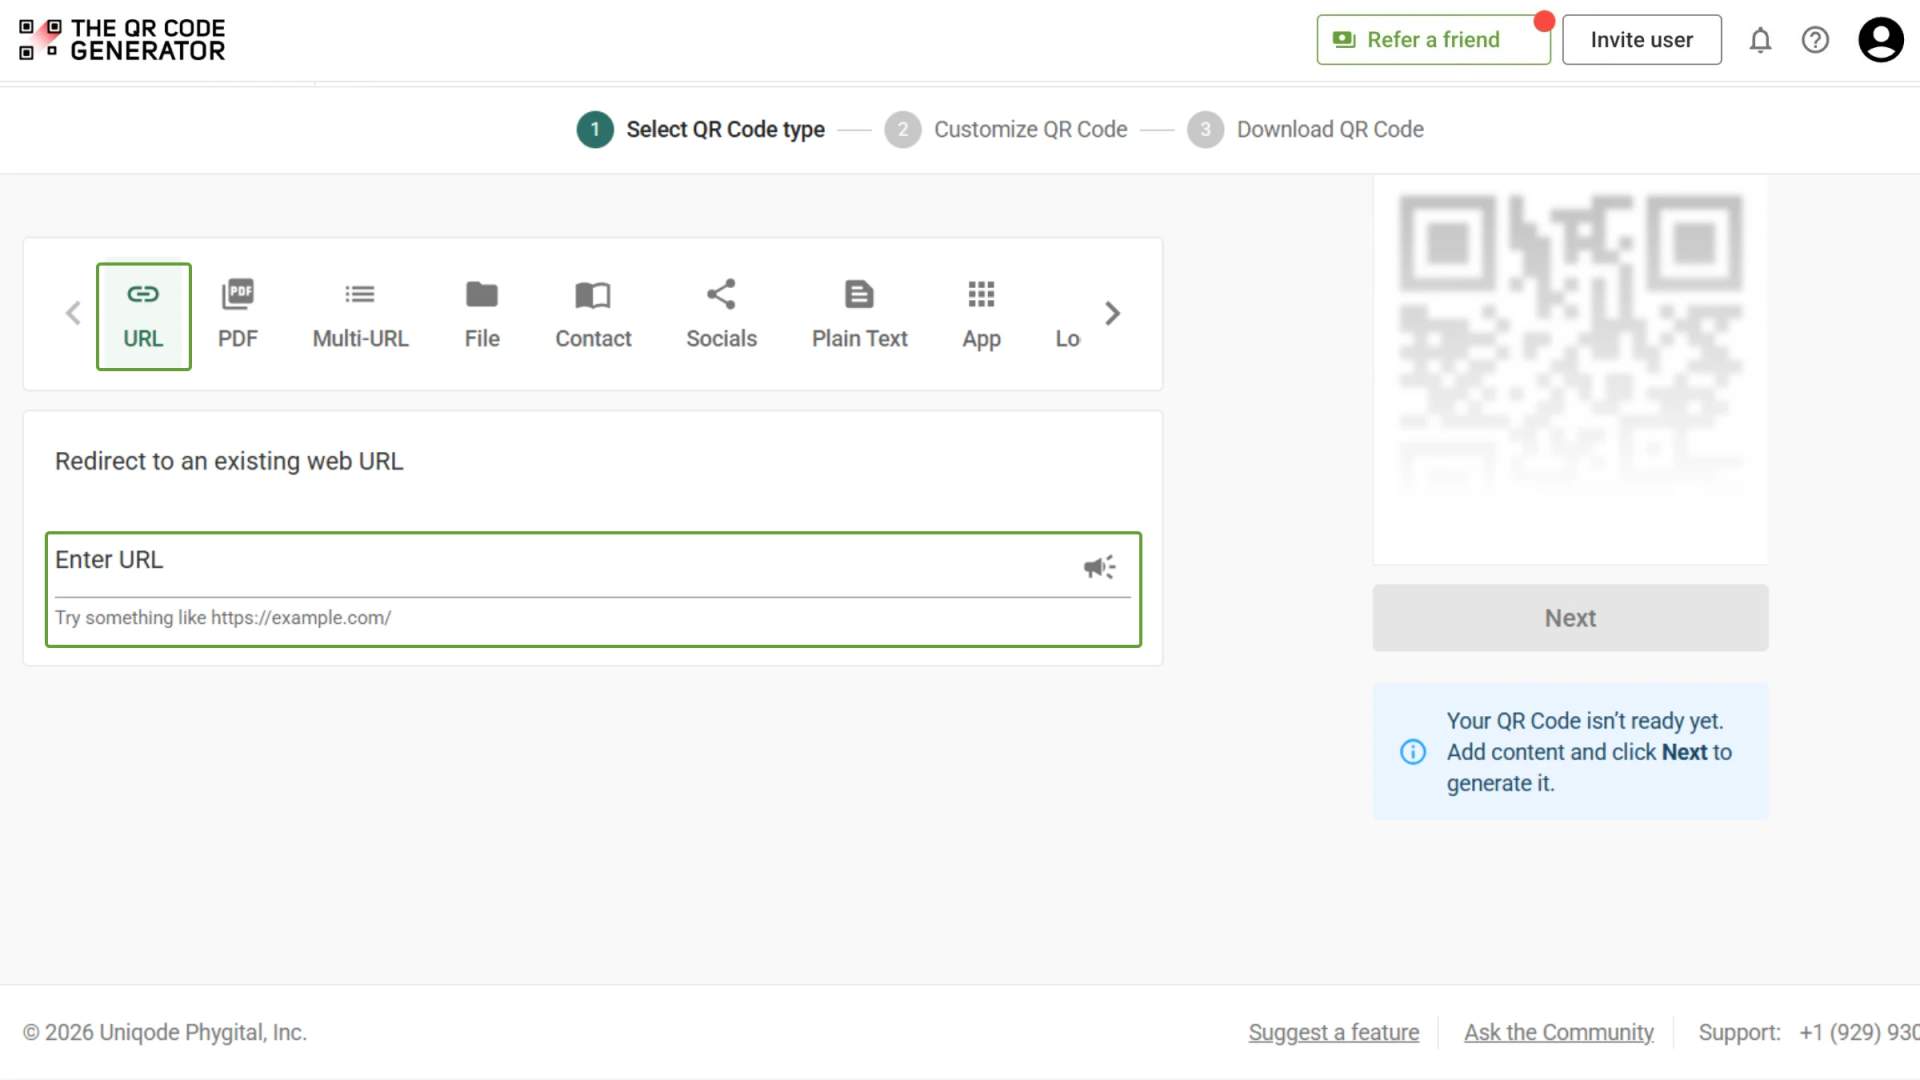Select the PDF QR code type
Viewport: 1920px width, 1080px height.
click(238, 316)
